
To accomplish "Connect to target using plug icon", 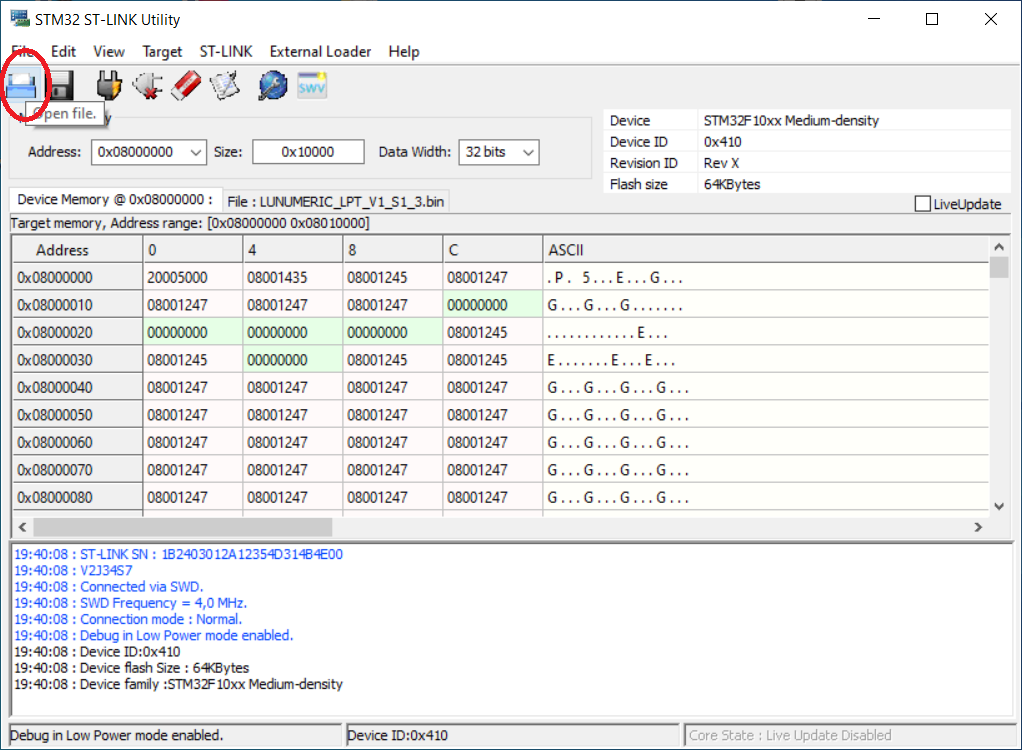I will click(x=109, y=86).
